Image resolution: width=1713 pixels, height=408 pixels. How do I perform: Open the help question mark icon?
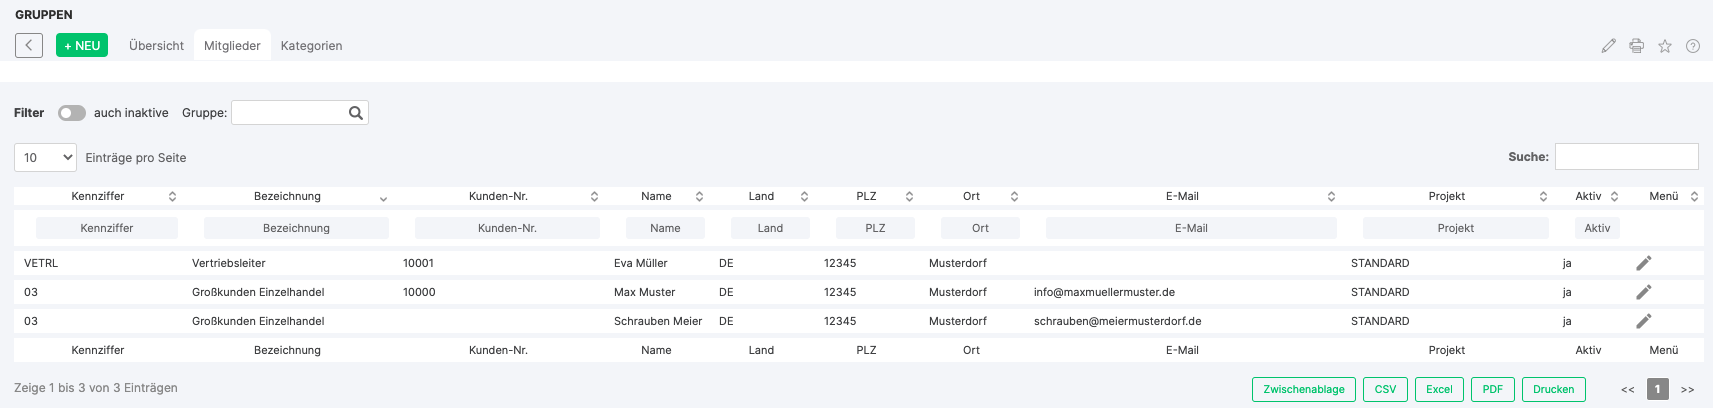1692,46
